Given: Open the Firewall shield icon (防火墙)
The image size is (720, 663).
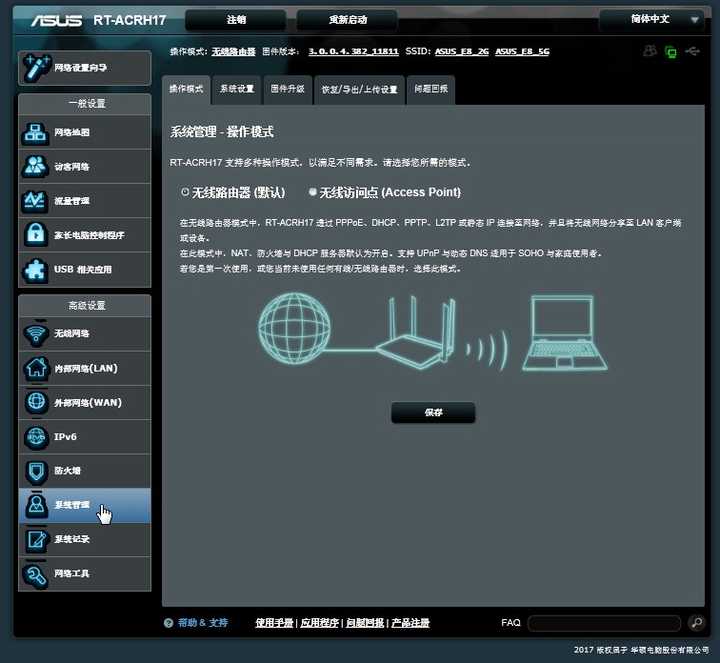Looking at the screenshot, I should (36, 471).
